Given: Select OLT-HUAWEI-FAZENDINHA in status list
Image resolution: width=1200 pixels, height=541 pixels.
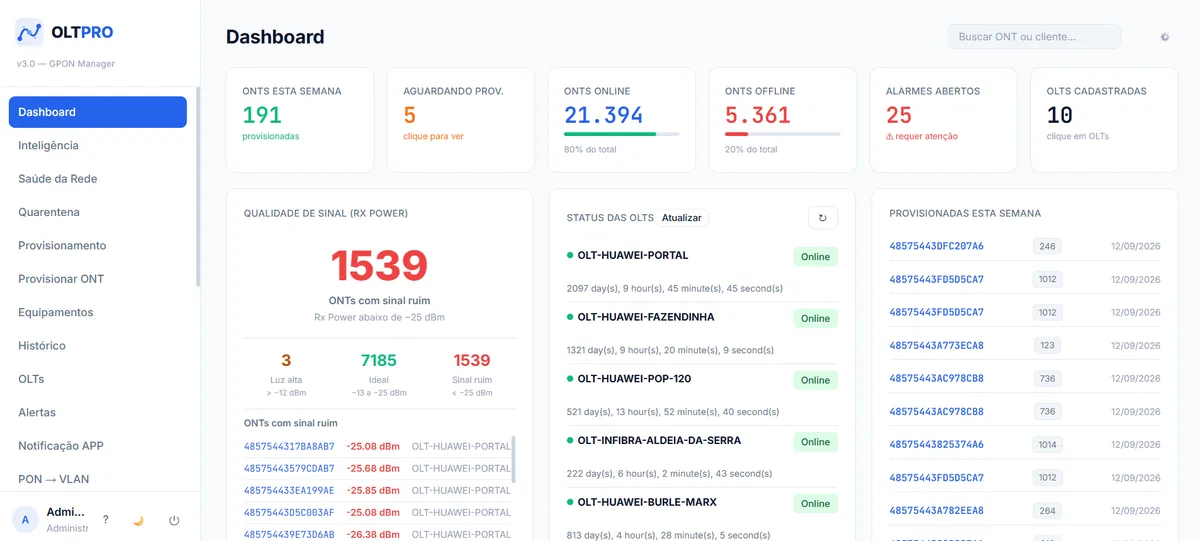Looking at the screenshot, I should point(702,332).
